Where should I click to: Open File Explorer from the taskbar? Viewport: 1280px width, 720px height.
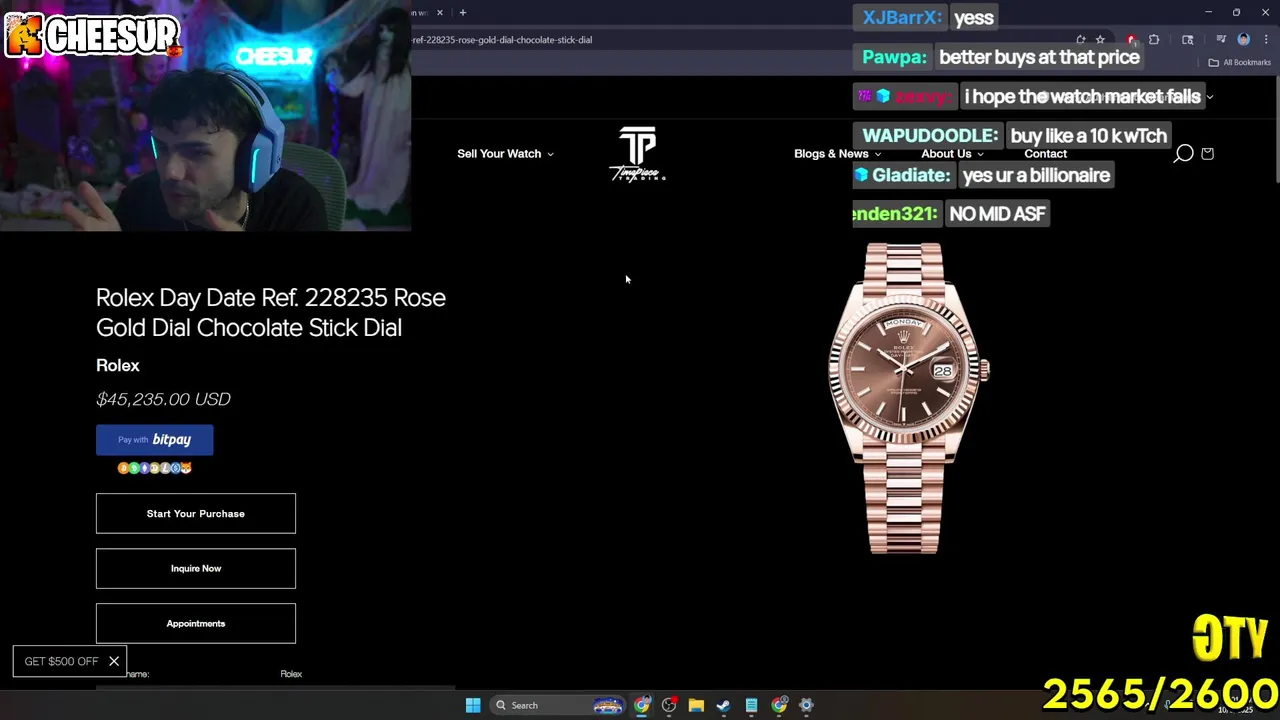coord(696,705)
